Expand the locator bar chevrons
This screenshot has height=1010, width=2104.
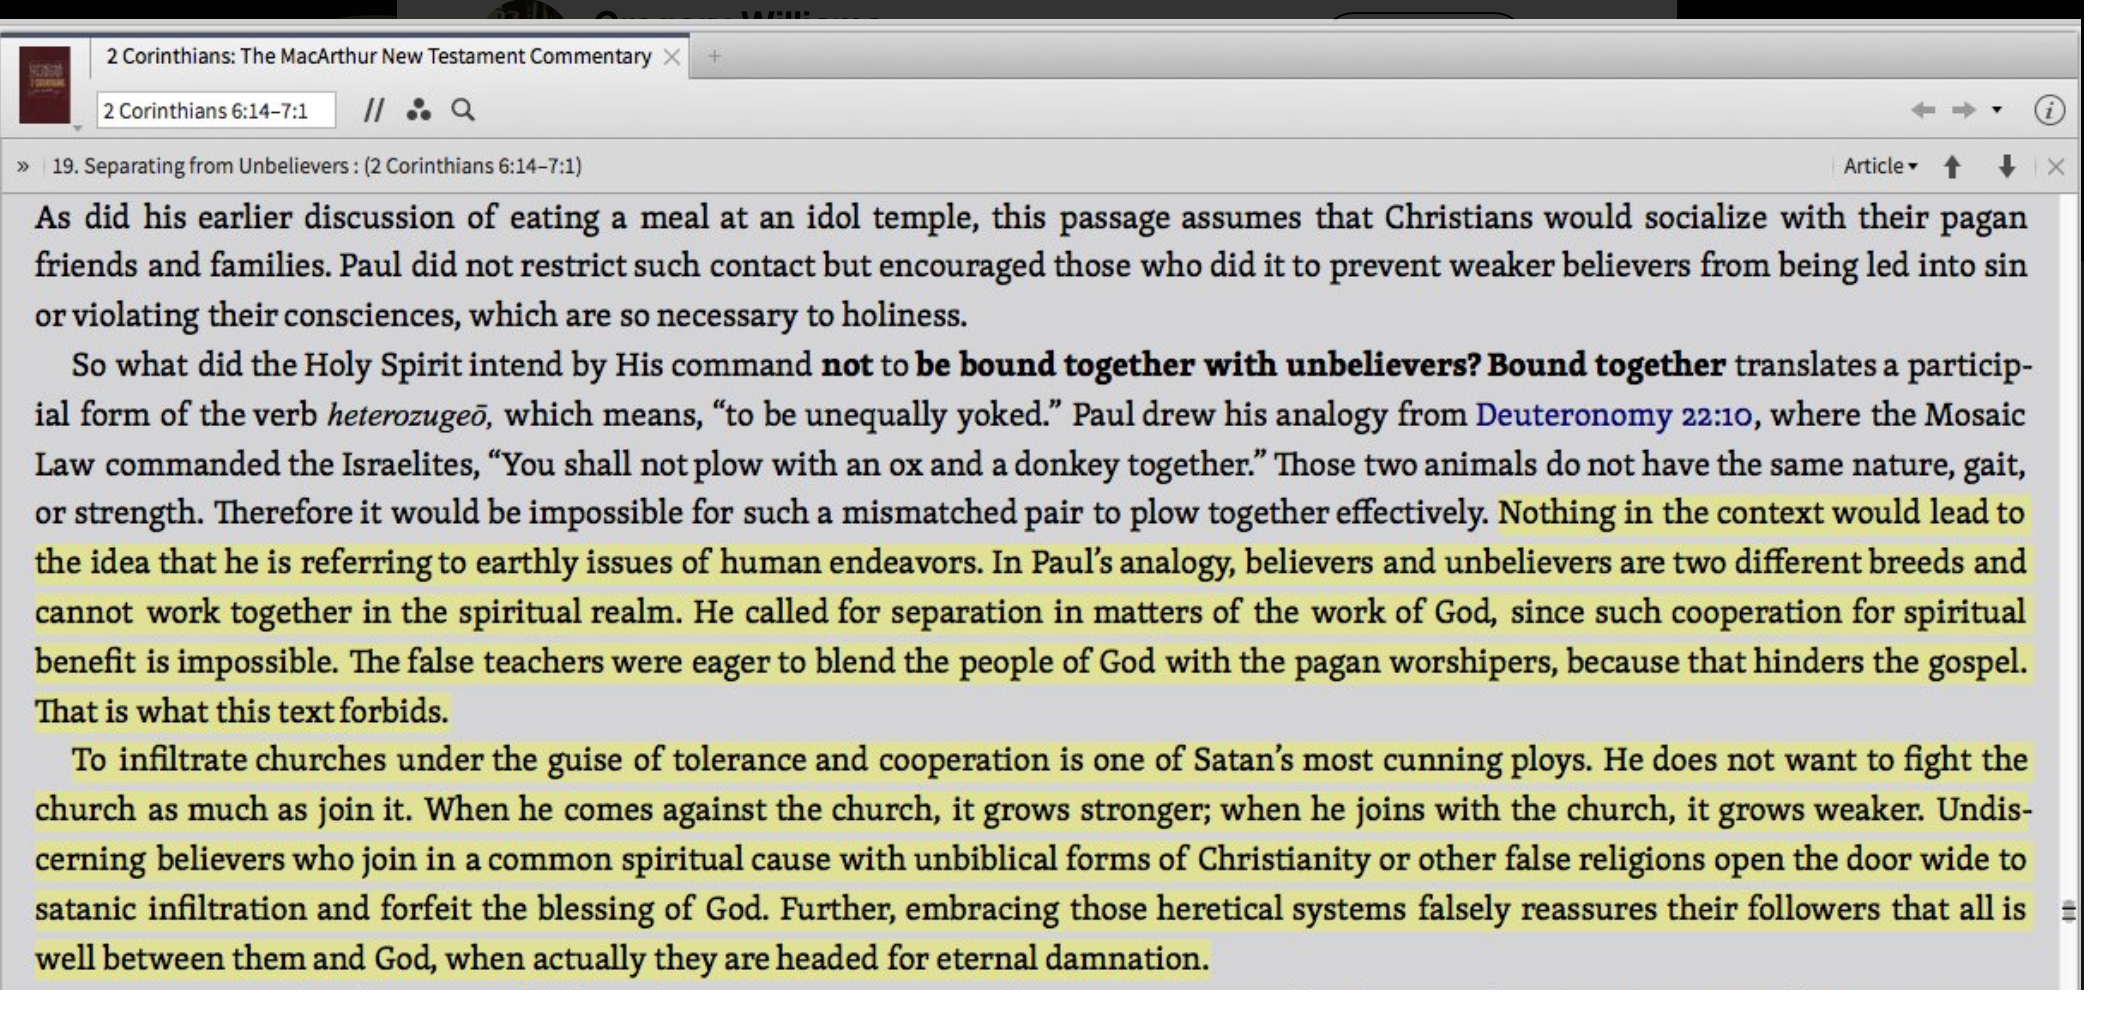tap(22, 166)
